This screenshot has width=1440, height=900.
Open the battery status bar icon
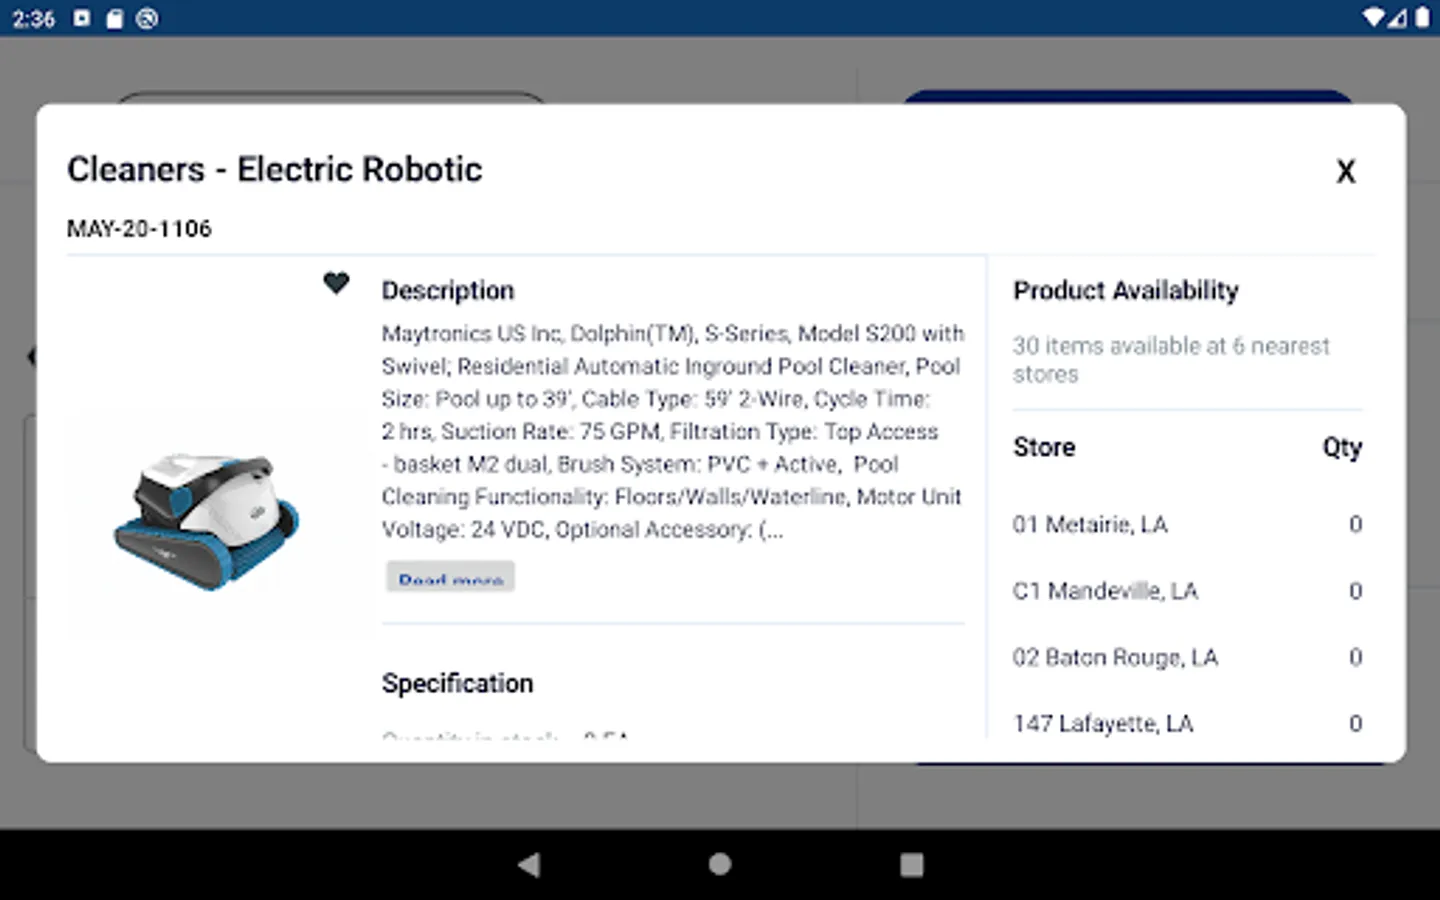coord(1421,18)
